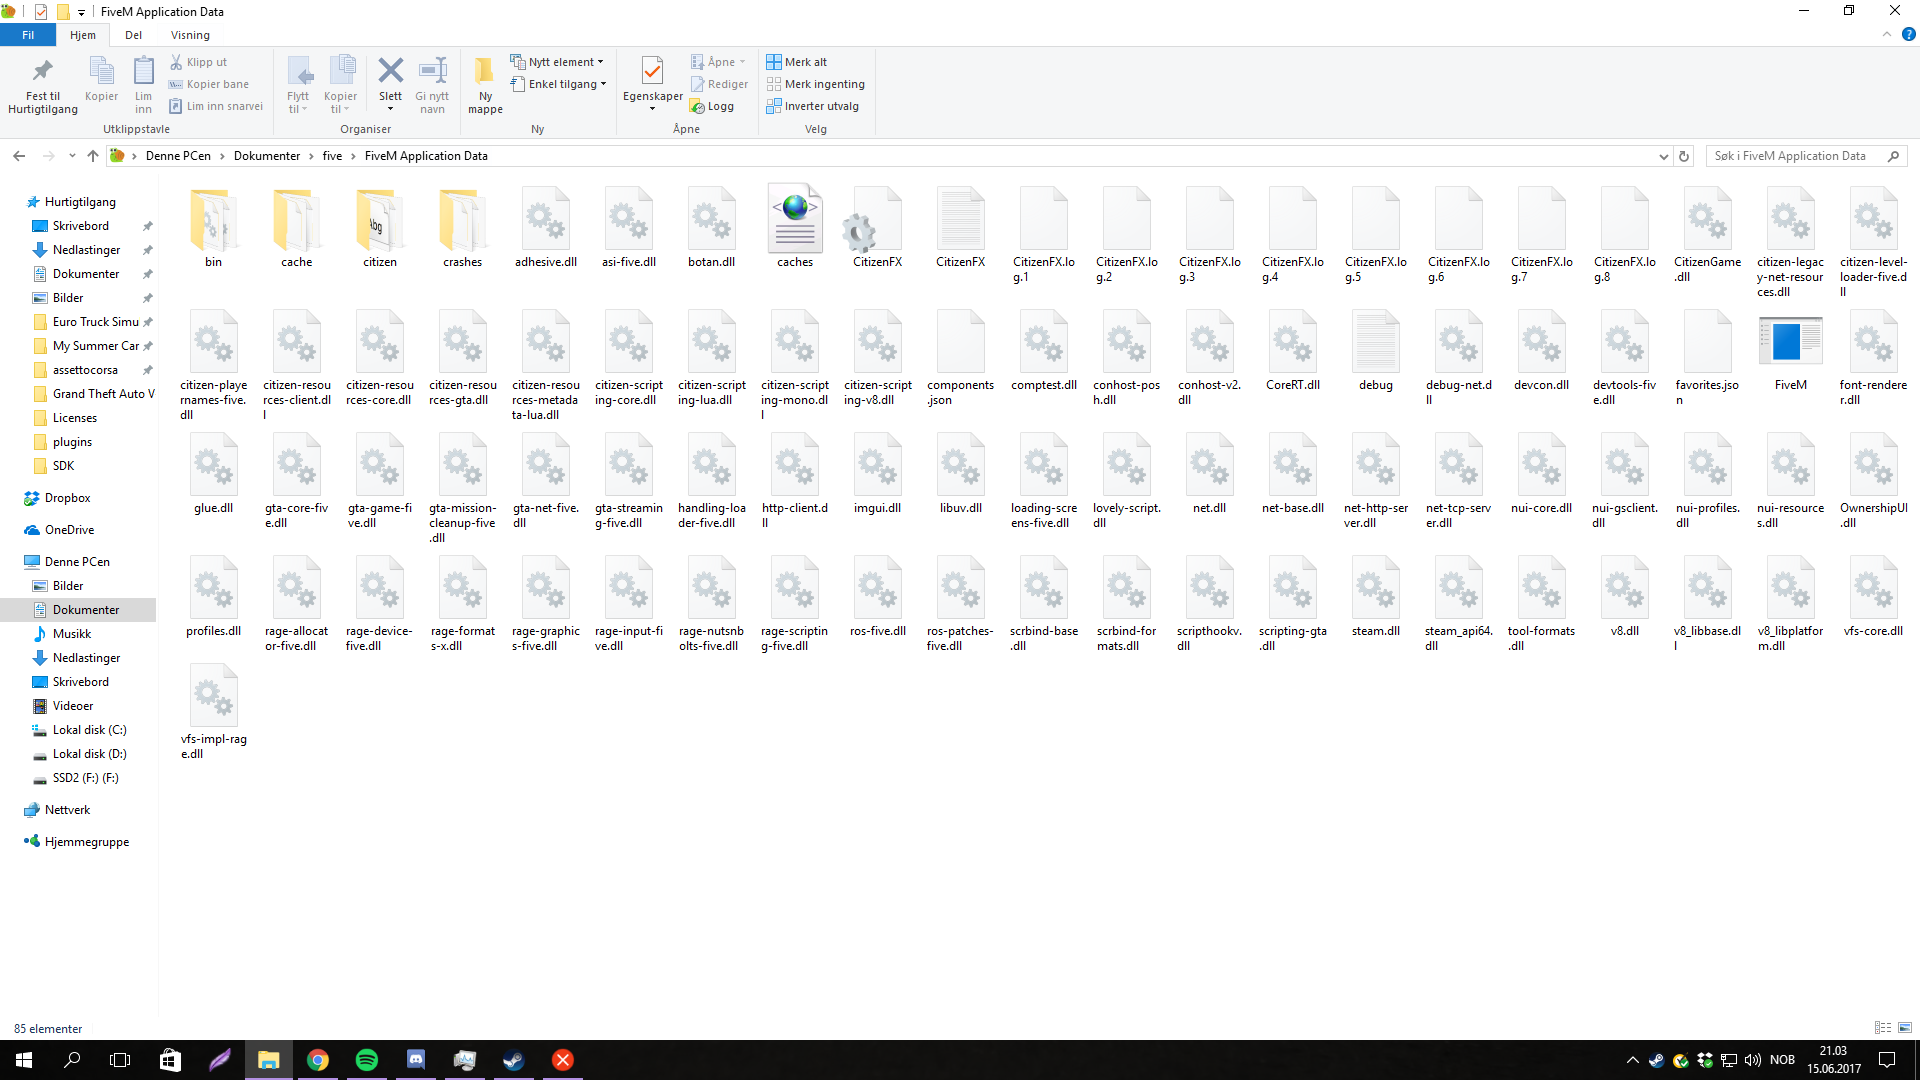
Task: Click Lim inn snarvei in the ribbon
Action: (216, 106)
